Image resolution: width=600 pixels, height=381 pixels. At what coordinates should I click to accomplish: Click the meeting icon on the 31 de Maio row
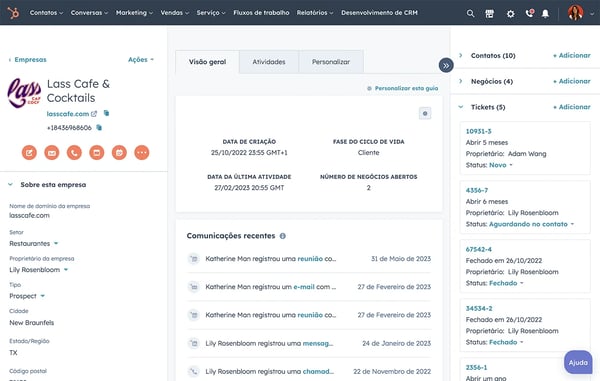194,259
